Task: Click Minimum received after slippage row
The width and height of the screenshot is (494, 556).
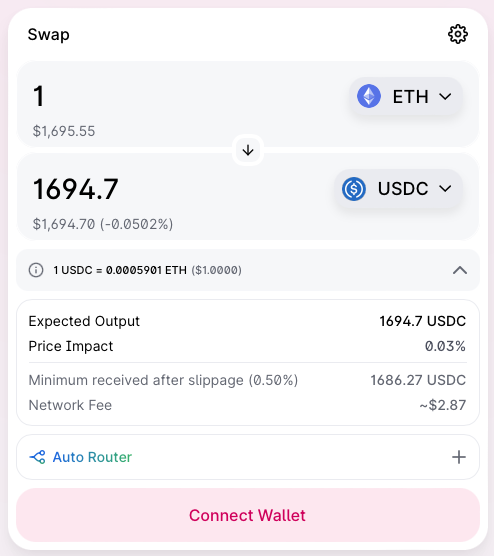Action: coord(247,380)
